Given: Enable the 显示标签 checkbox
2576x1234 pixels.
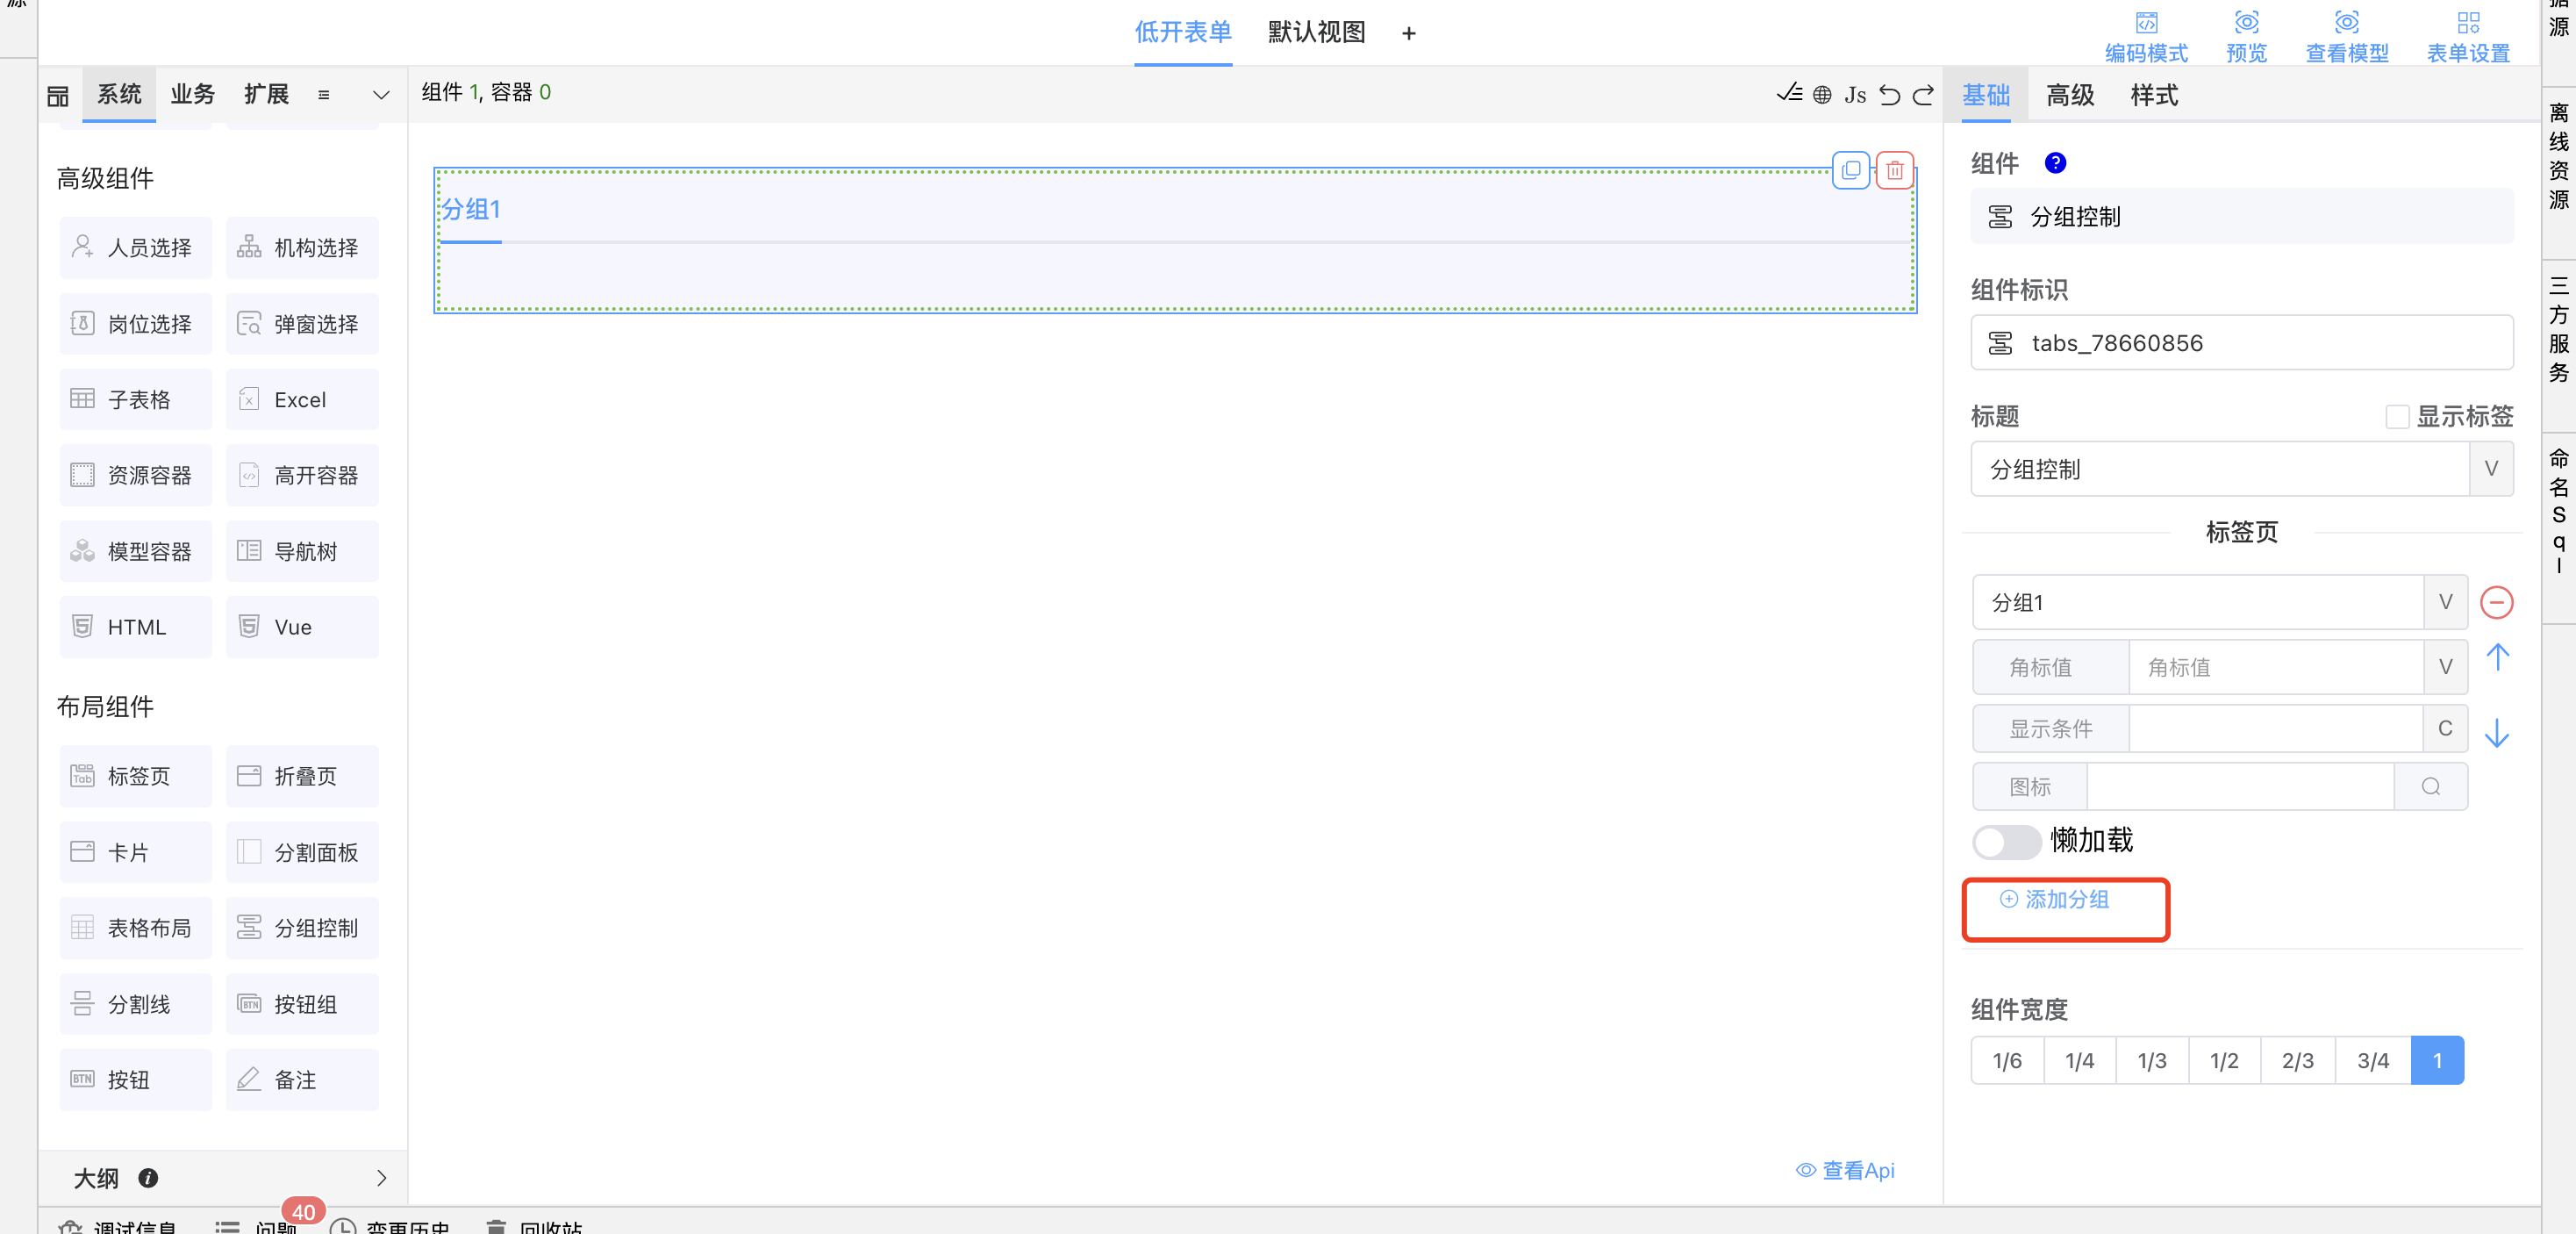Looking at the screenshot, I should [2397, 416].
